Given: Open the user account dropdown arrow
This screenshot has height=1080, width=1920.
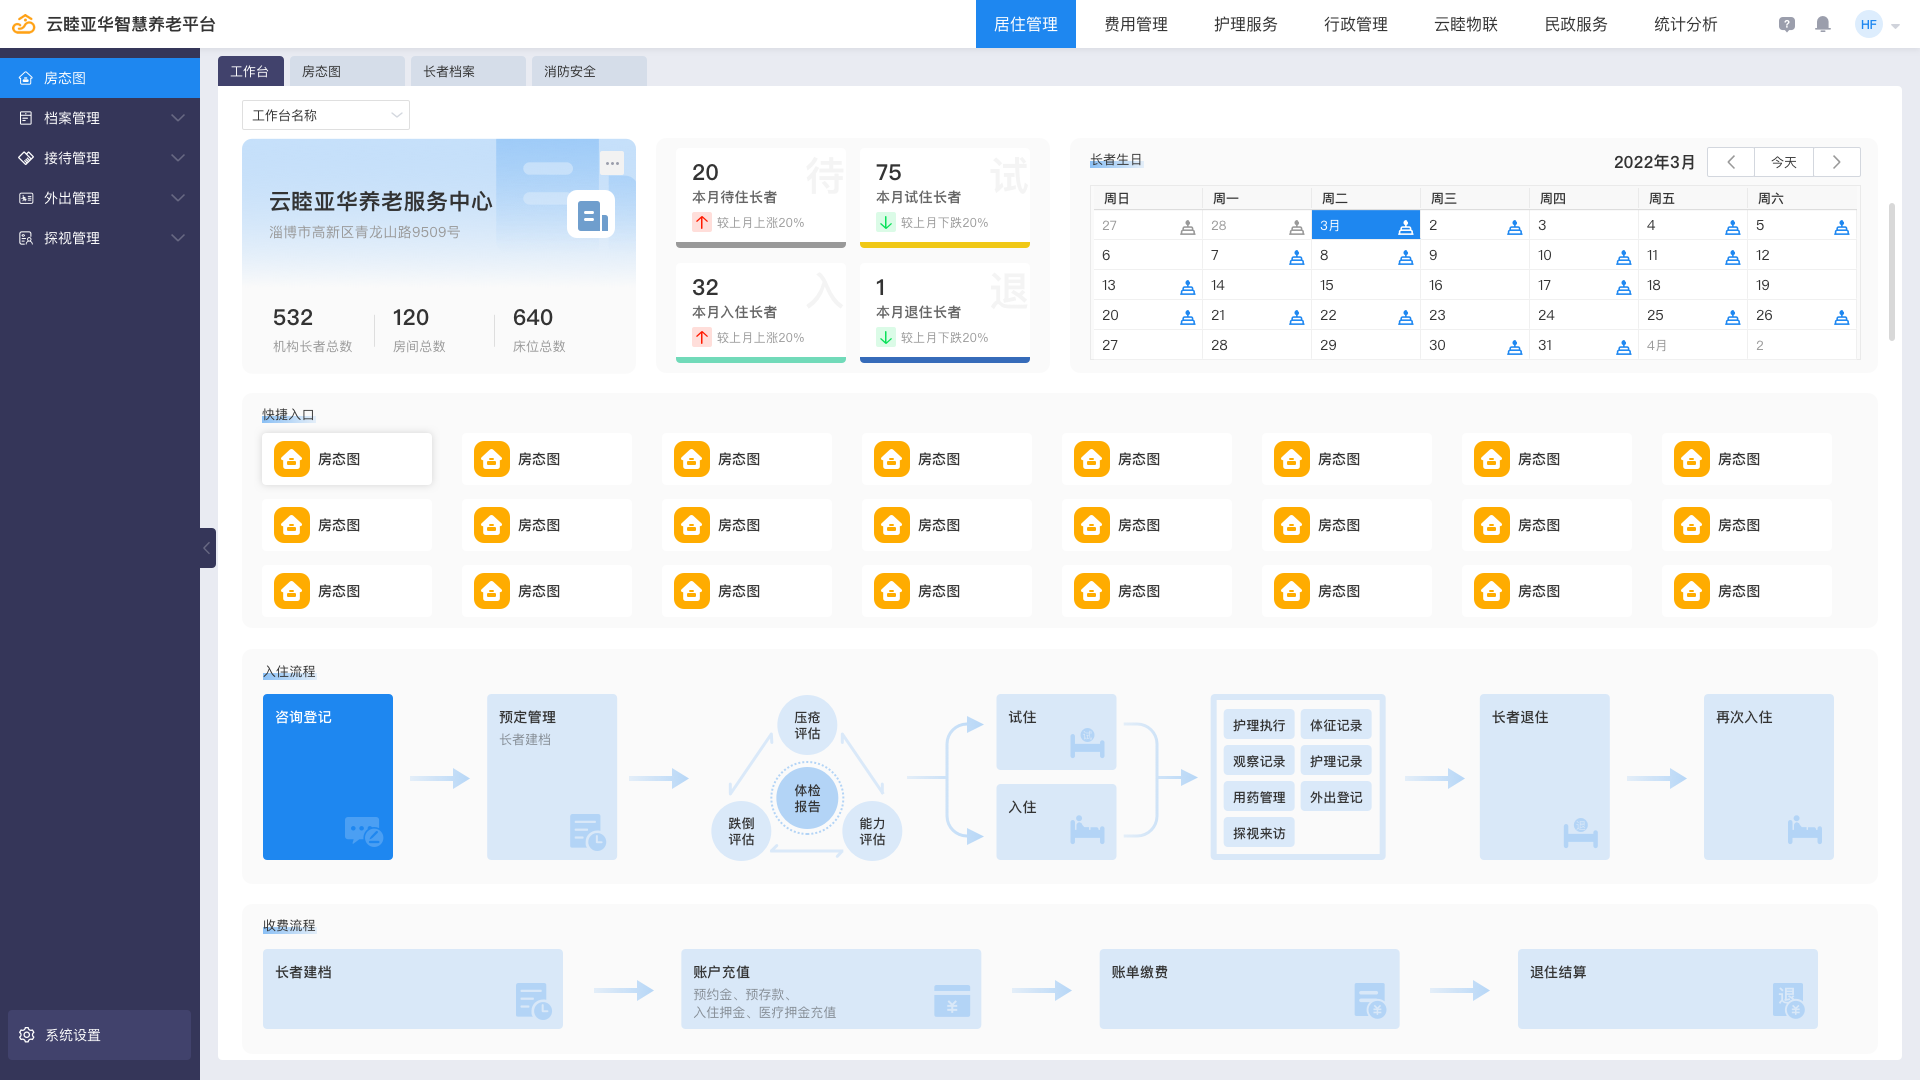Looking at the screenshot, I should 1896,26.
